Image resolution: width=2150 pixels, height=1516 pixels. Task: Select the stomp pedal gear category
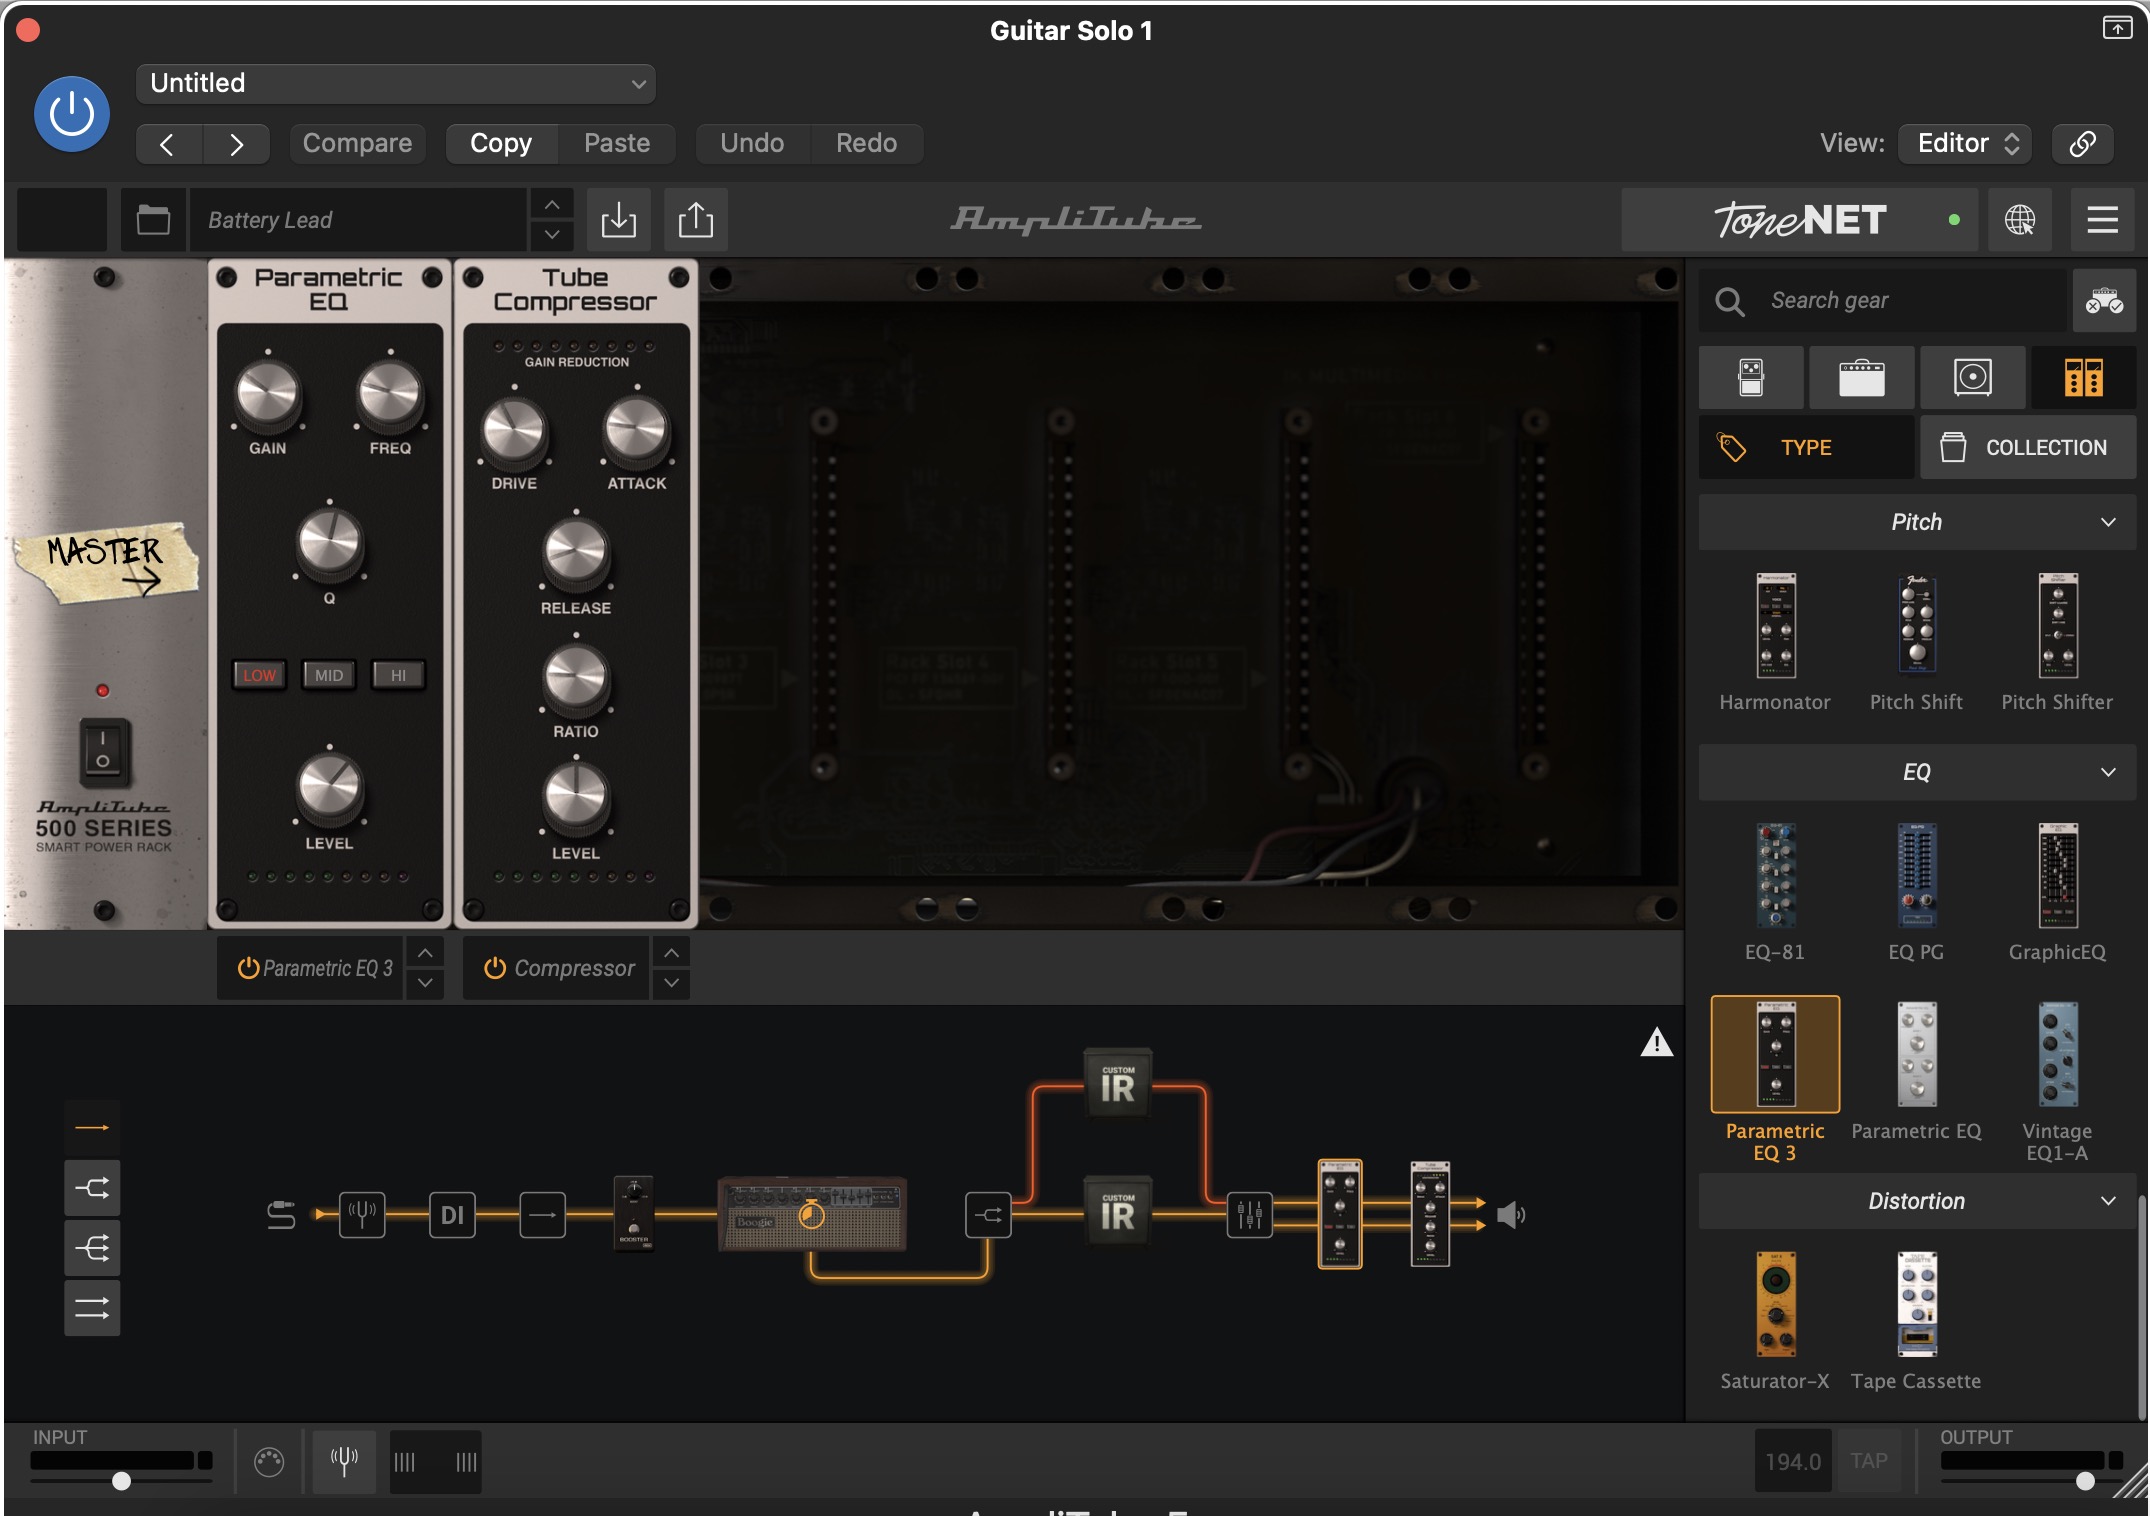[x=1751, y=378]
